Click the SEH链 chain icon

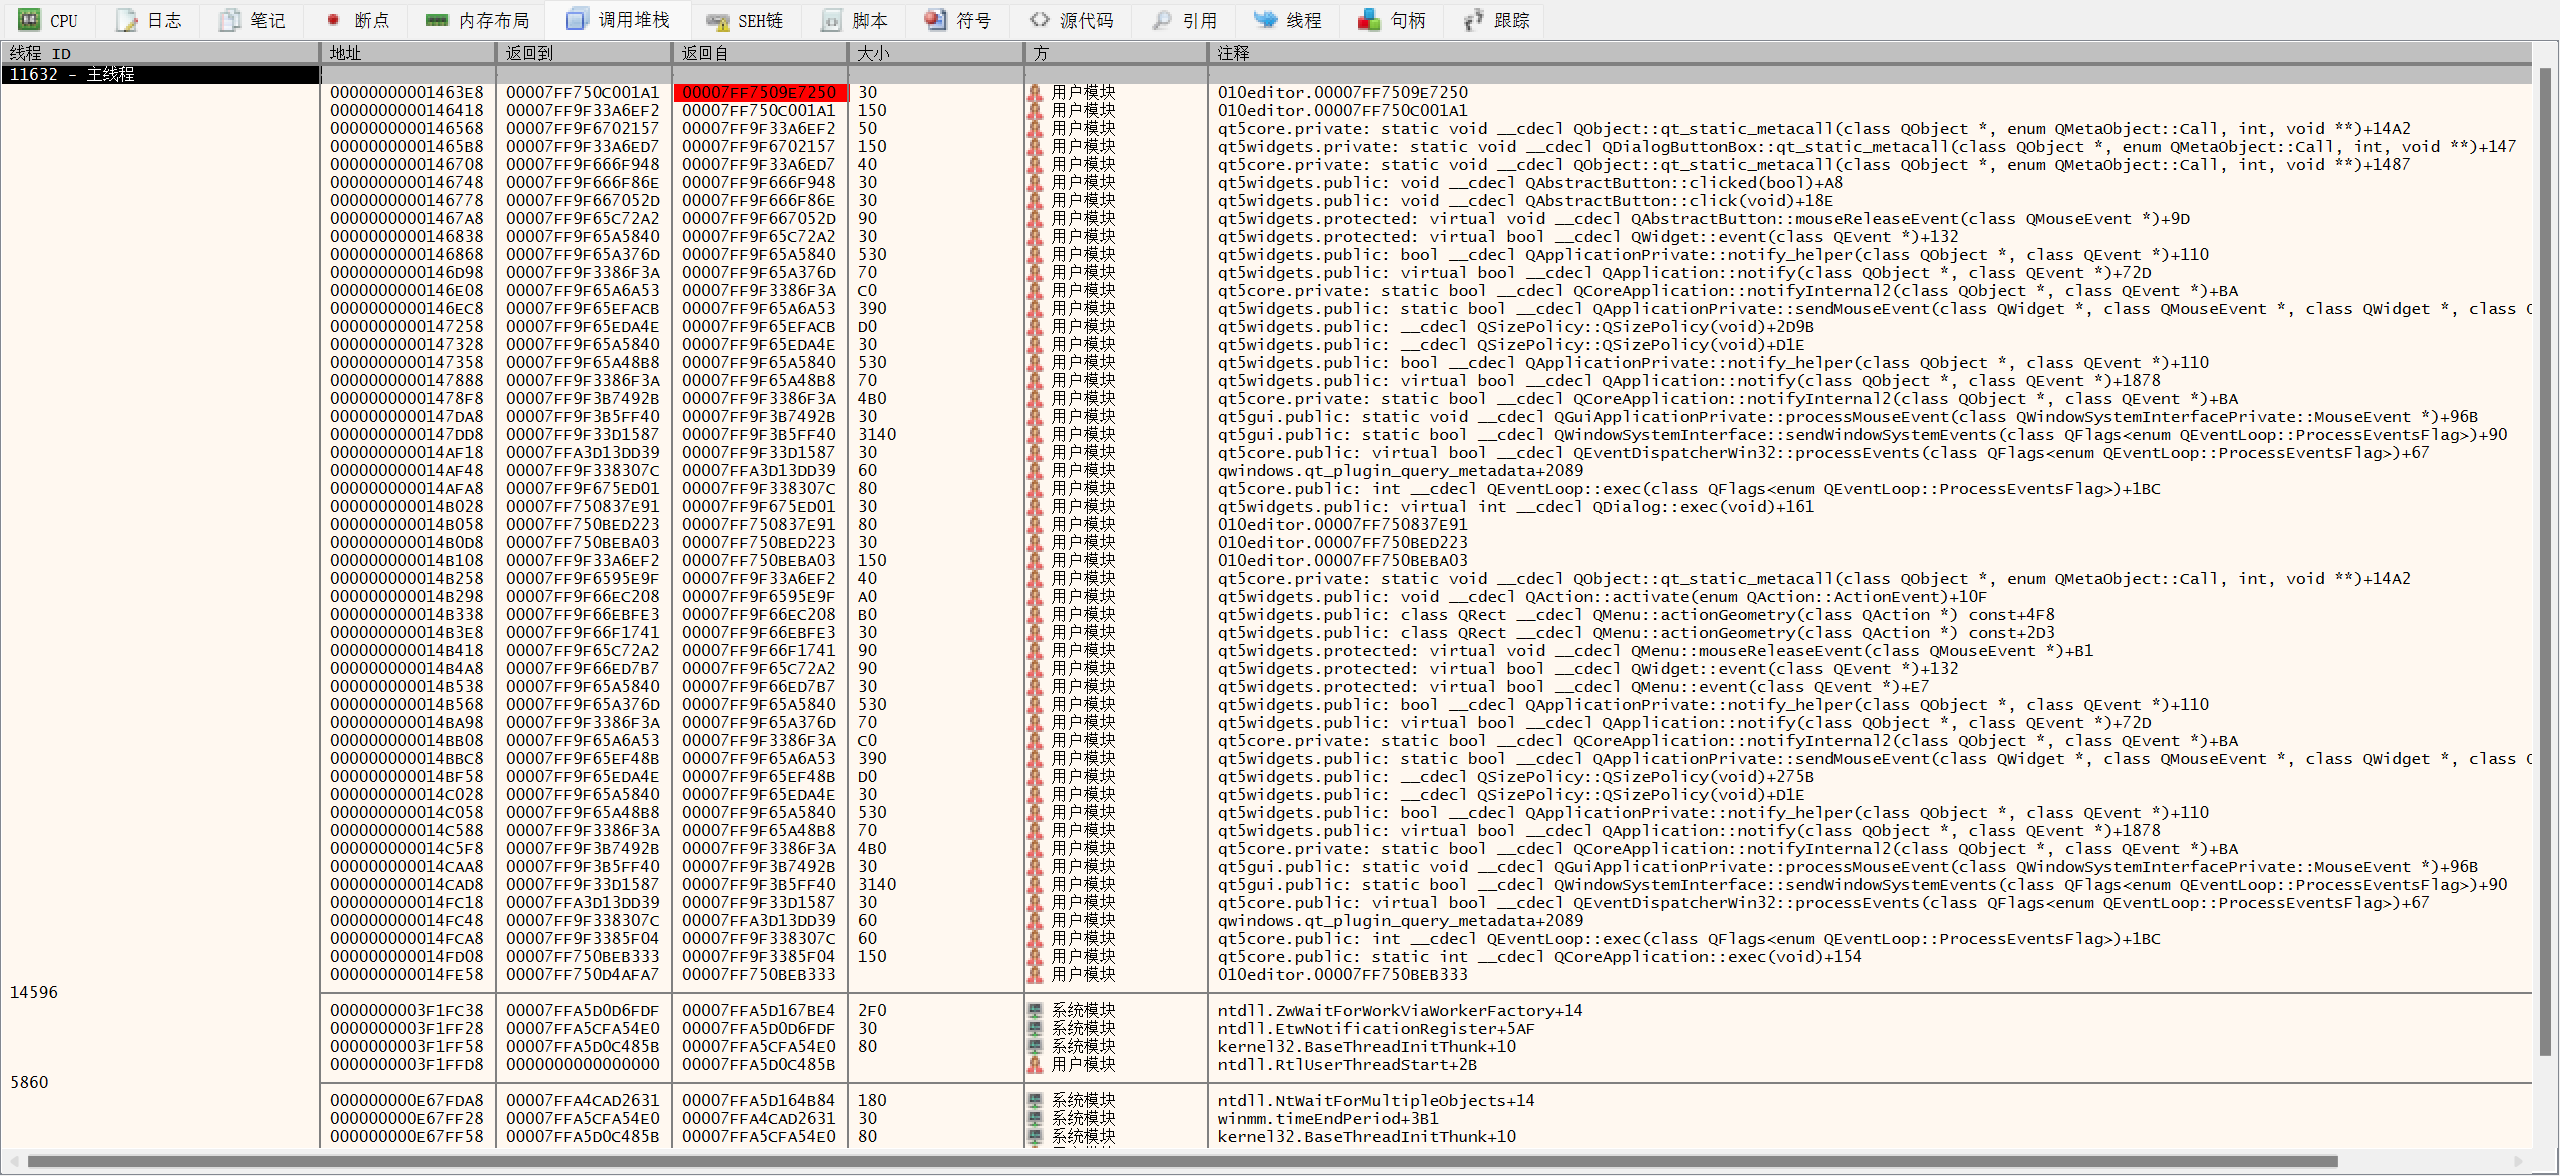(717, 20)
